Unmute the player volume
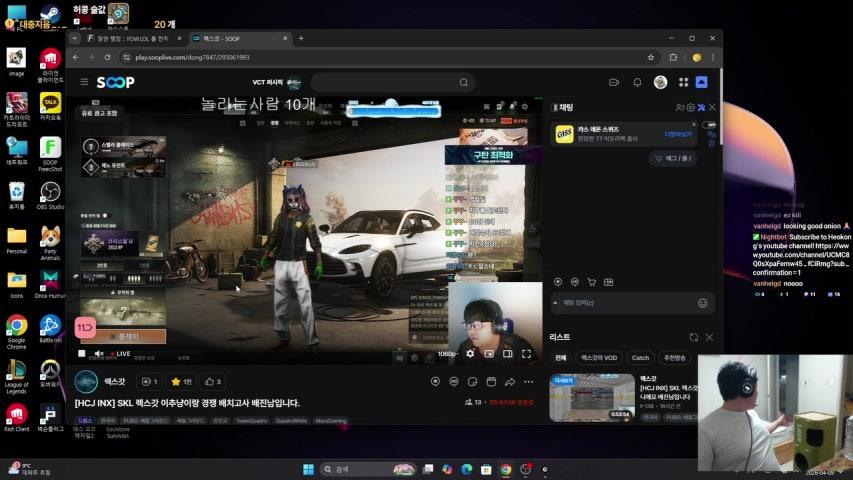 [99, 354]
